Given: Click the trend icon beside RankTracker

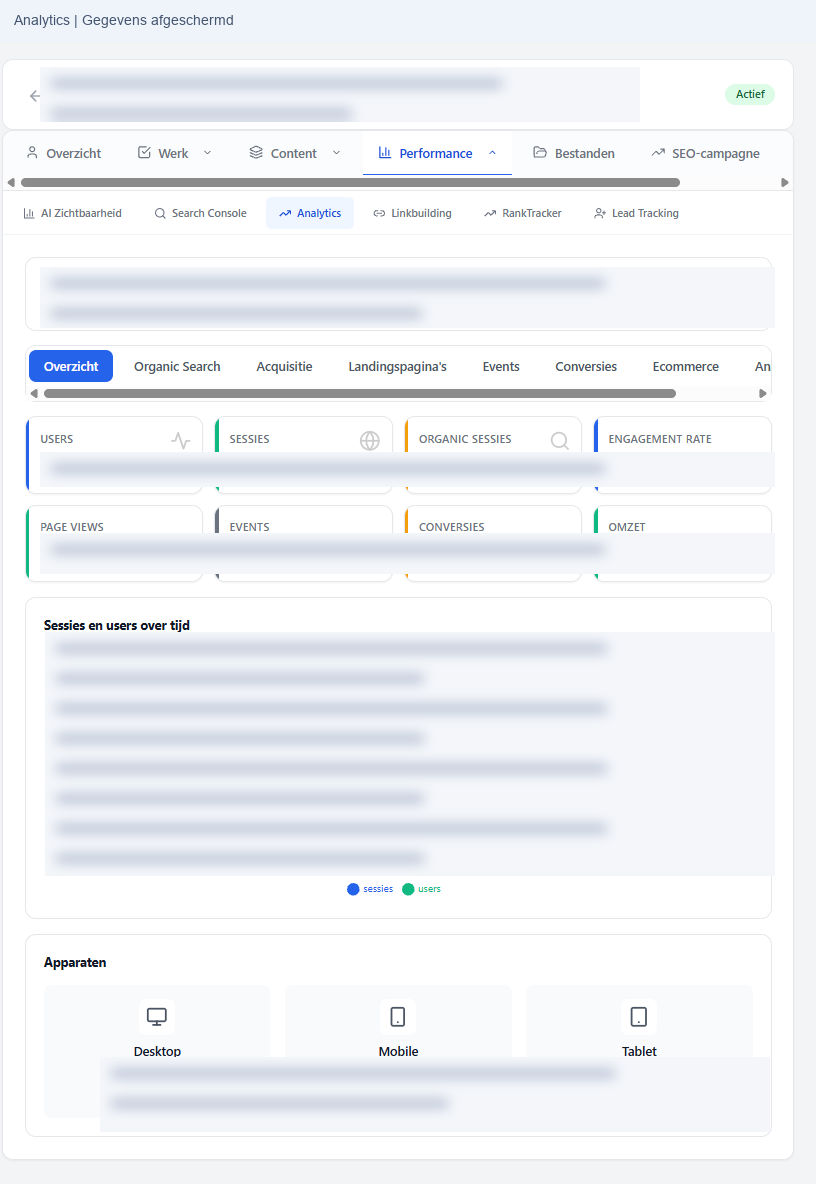Looking at the screenshot, I should [490, 214].
